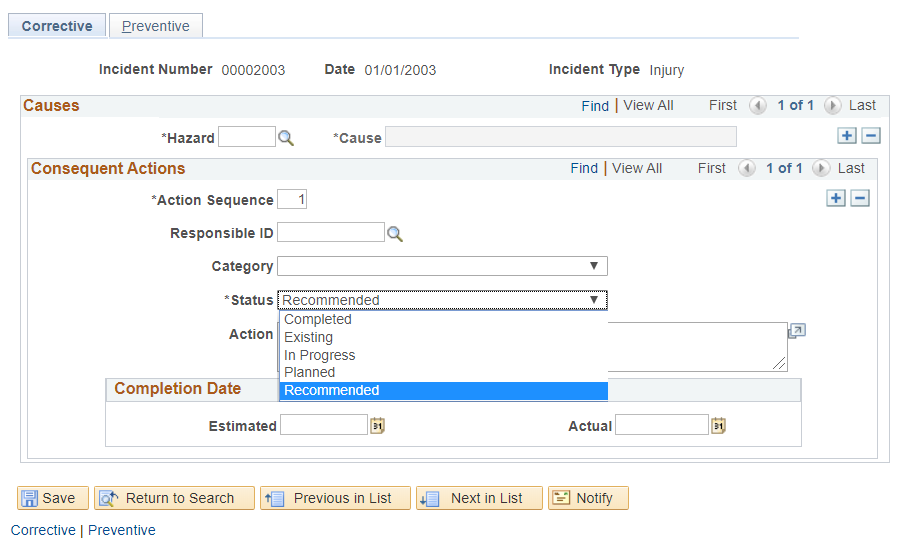
Task: Switch to the Corrective tab
Action: [x=57, y=26]
